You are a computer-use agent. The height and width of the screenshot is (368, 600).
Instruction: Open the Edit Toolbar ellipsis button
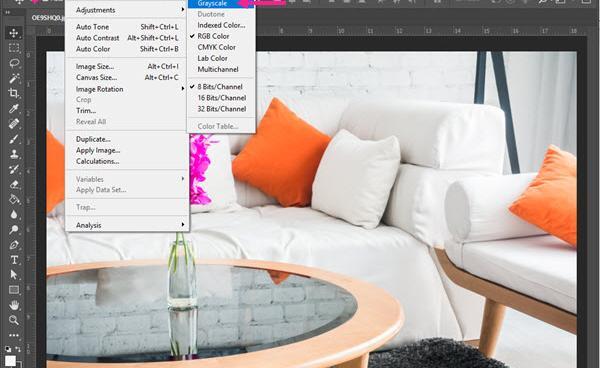(14, 335)
